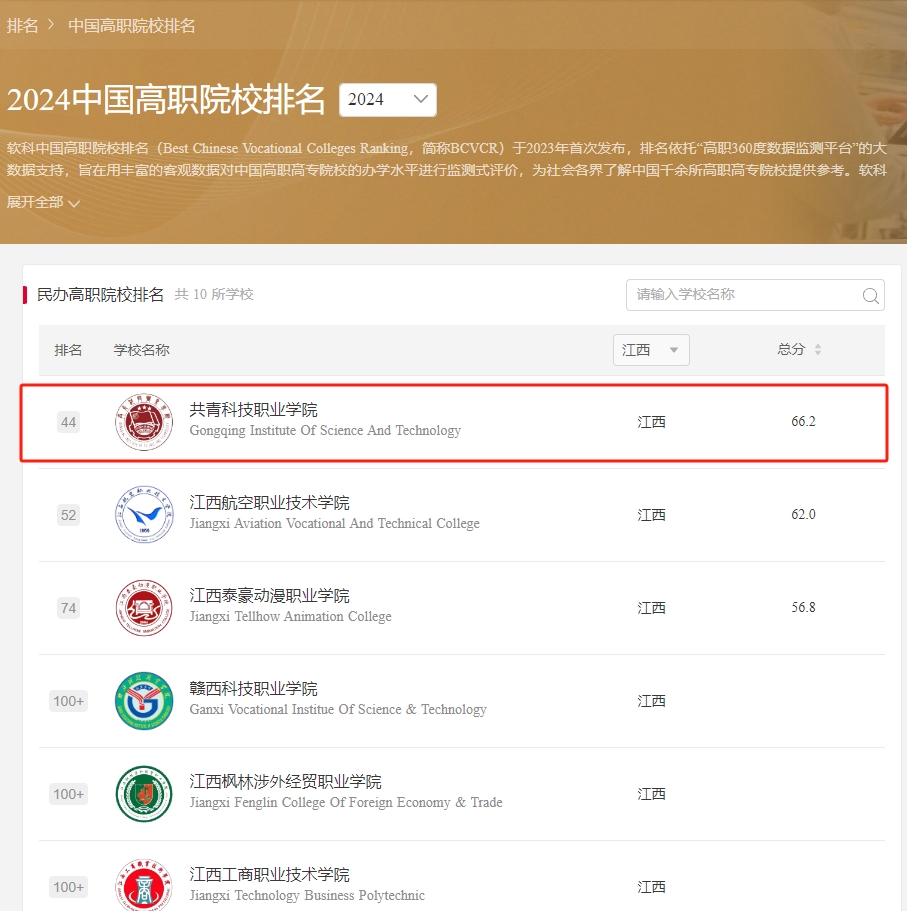907x911 pixels.
Task: Click the magnifier icon in the search box
Action: (869, 295)
